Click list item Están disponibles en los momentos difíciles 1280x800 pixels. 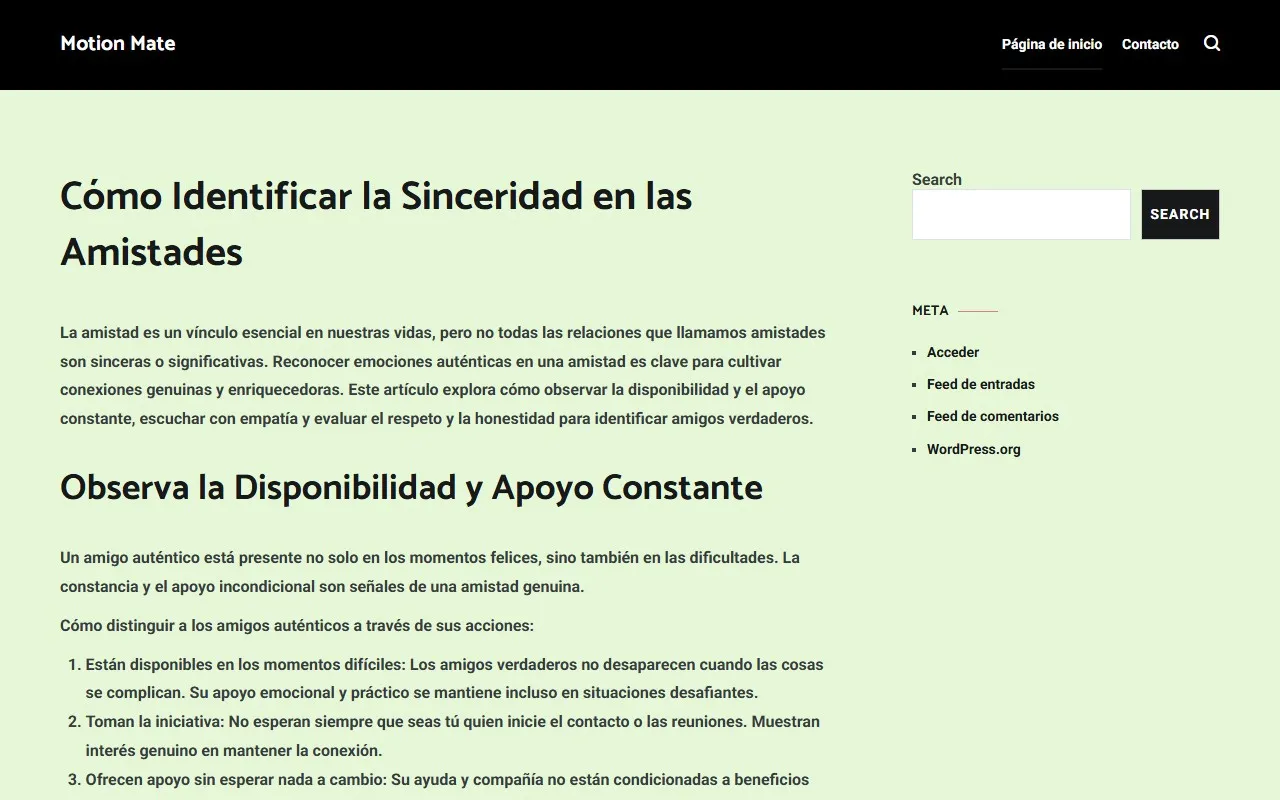click(454, 678)
